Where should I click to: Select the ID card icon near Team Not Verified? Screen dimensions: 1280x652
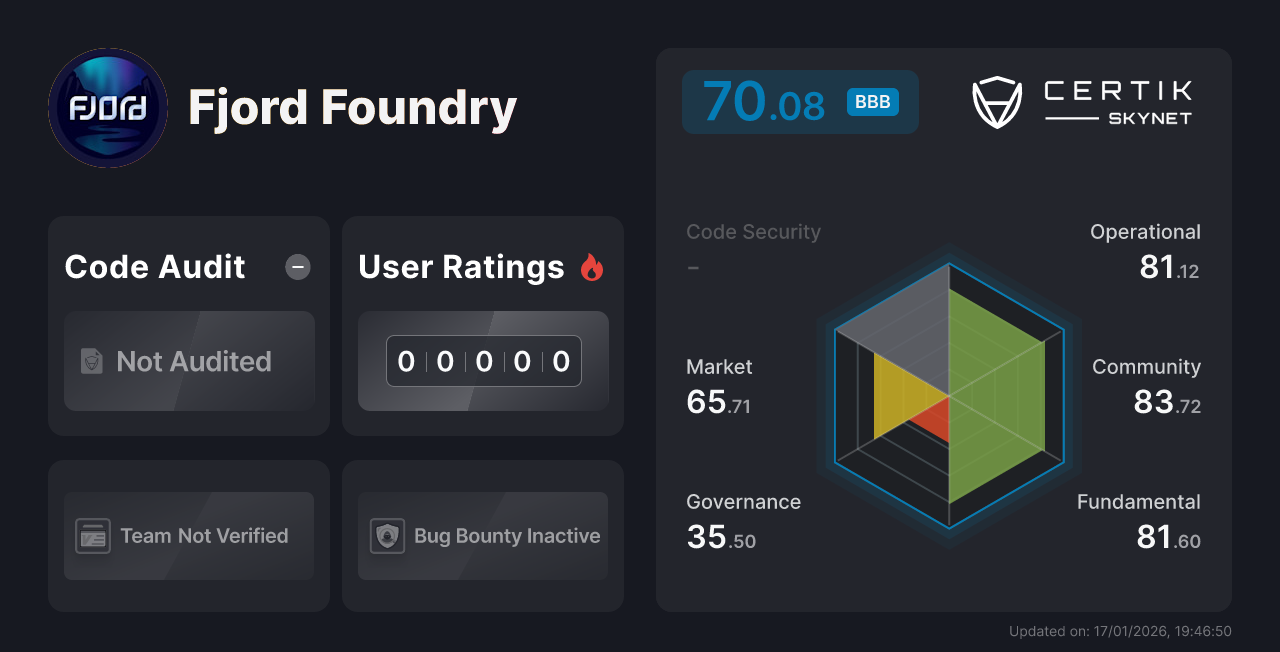95,536
